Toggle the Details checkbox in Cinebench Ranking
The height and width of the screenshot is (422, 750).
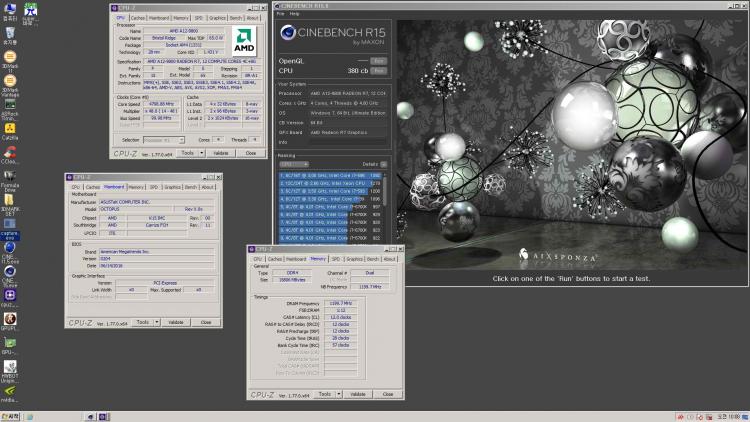pyautogui.click(x=383, y=164)
